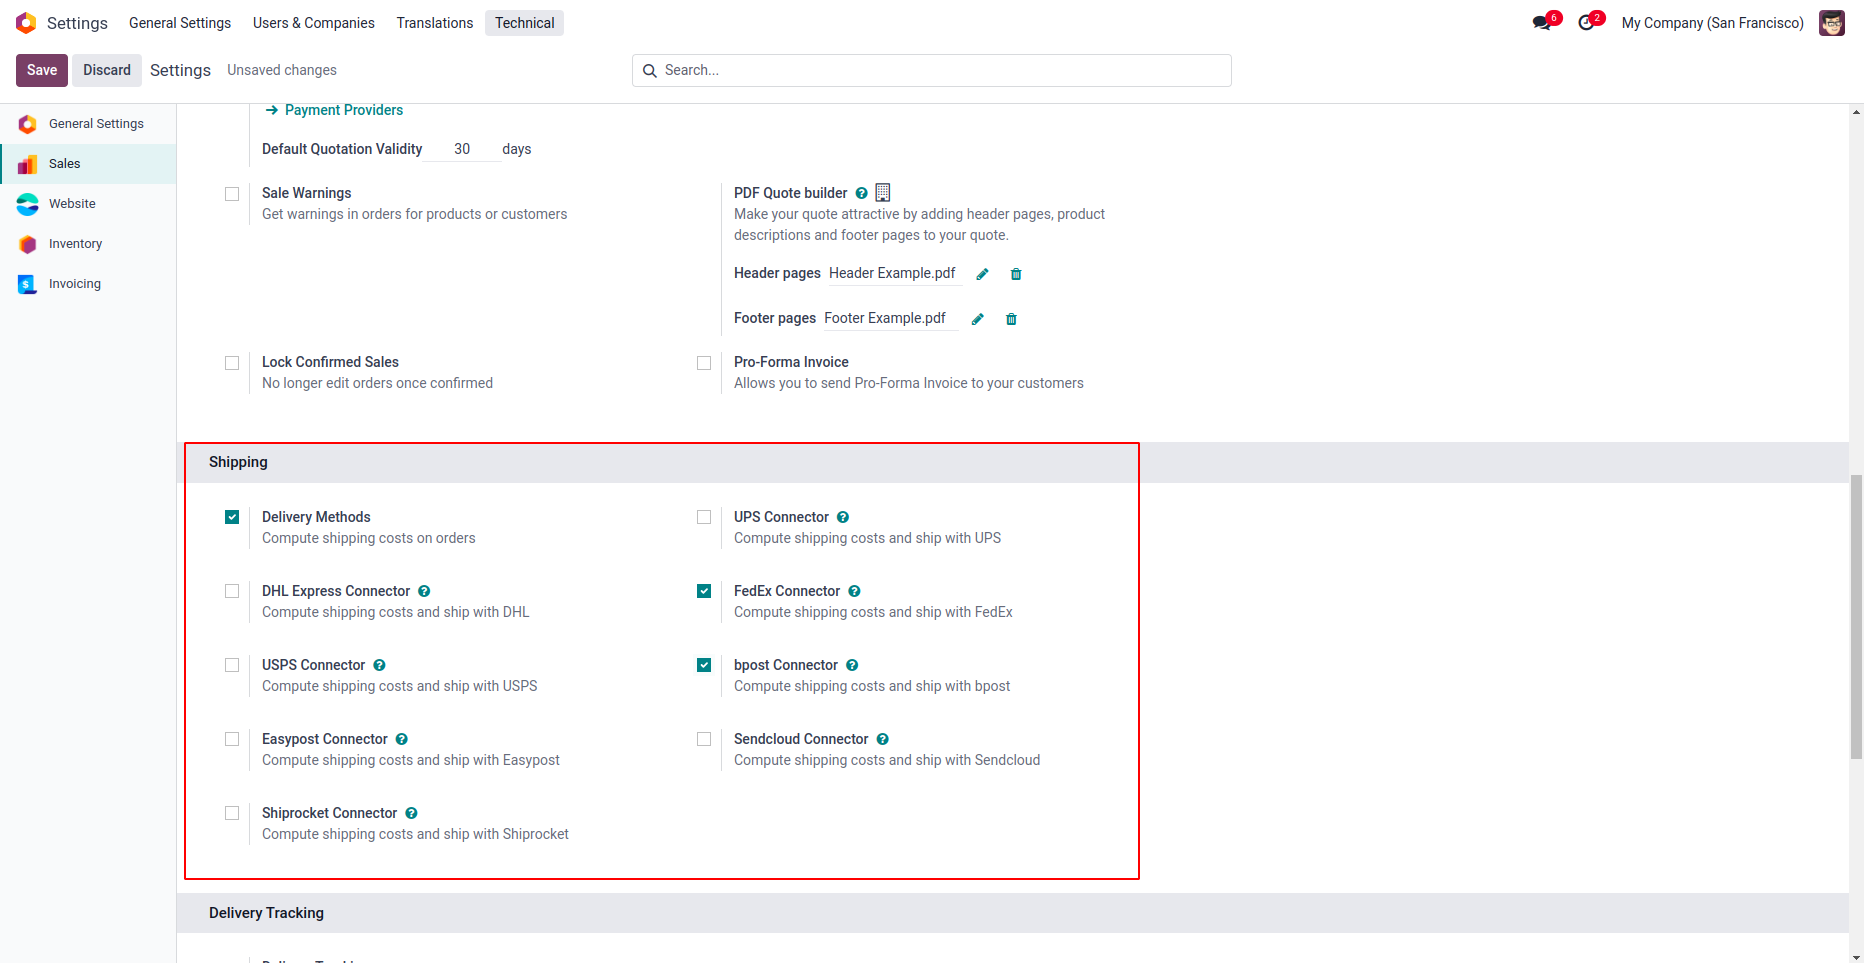Open the Translations menu
This screenshot has height=963, width=1864.
435,23
